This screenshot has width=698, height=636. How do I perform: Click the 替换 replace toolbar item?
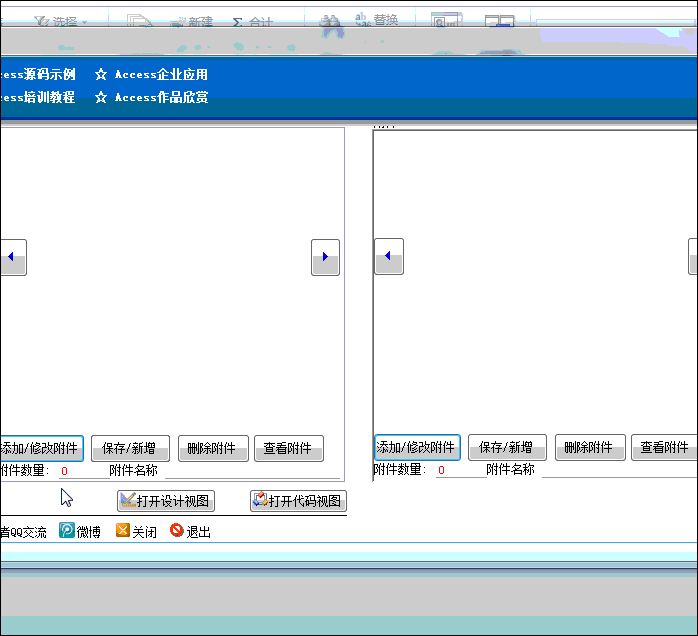[377, 20]
